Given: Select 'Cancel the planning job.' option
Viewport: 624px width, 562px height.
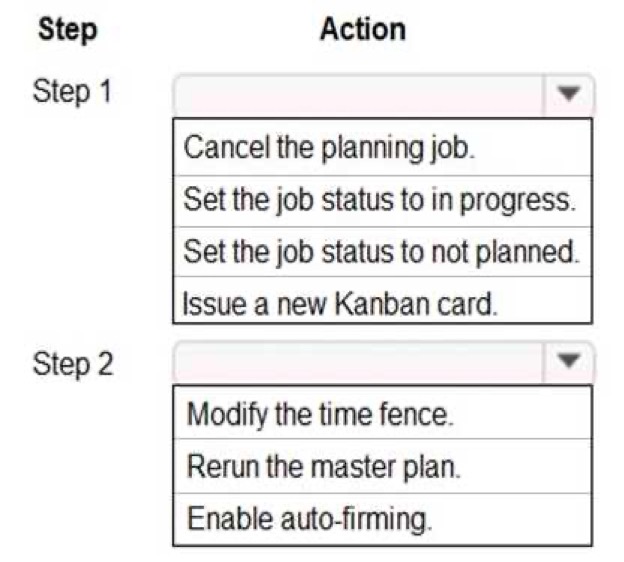Looking at the screenshot, I should [x=382, y=147].
